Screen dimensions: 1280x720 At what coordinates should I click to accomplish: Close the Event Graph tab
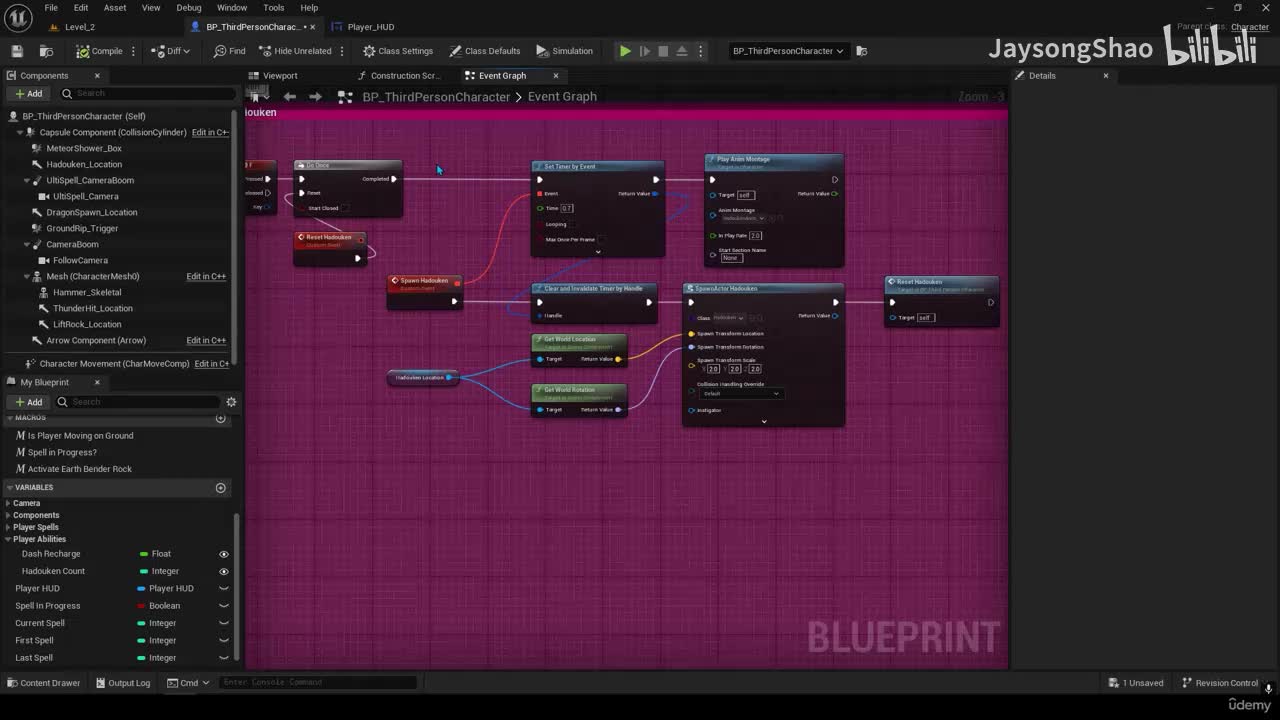click(x=556, y=76)
